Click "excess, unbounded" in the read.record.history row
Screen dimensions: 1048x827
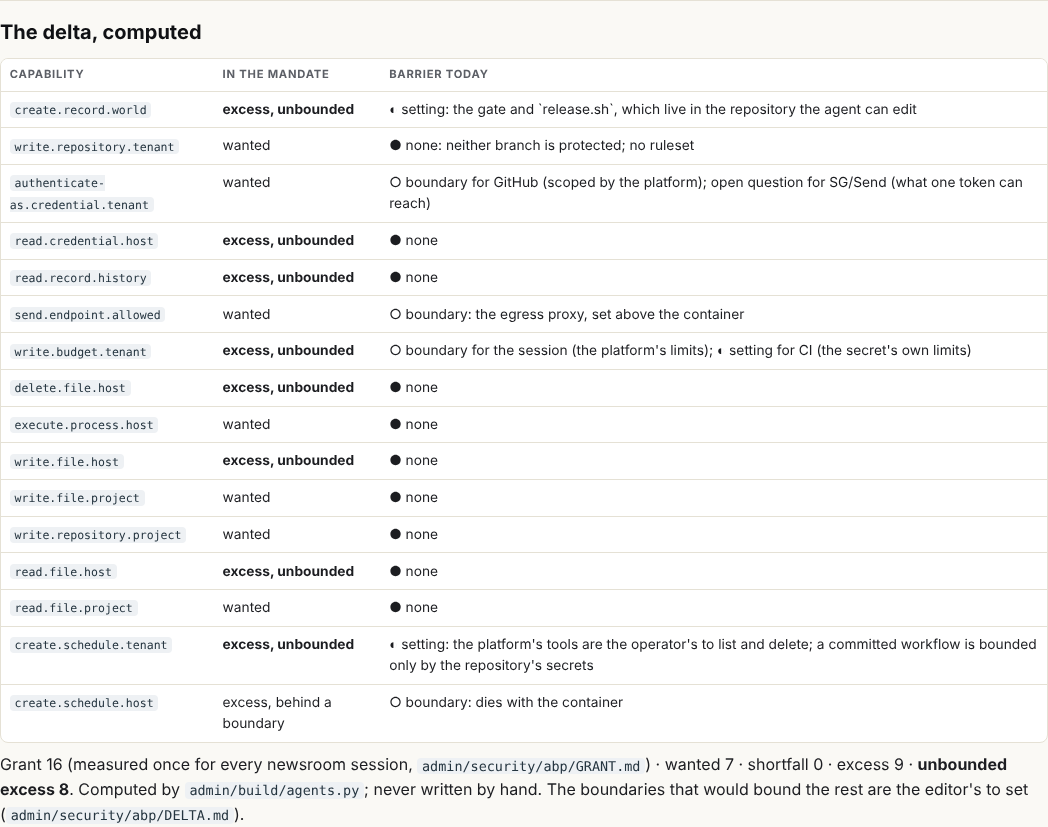[x=288, y=277]
